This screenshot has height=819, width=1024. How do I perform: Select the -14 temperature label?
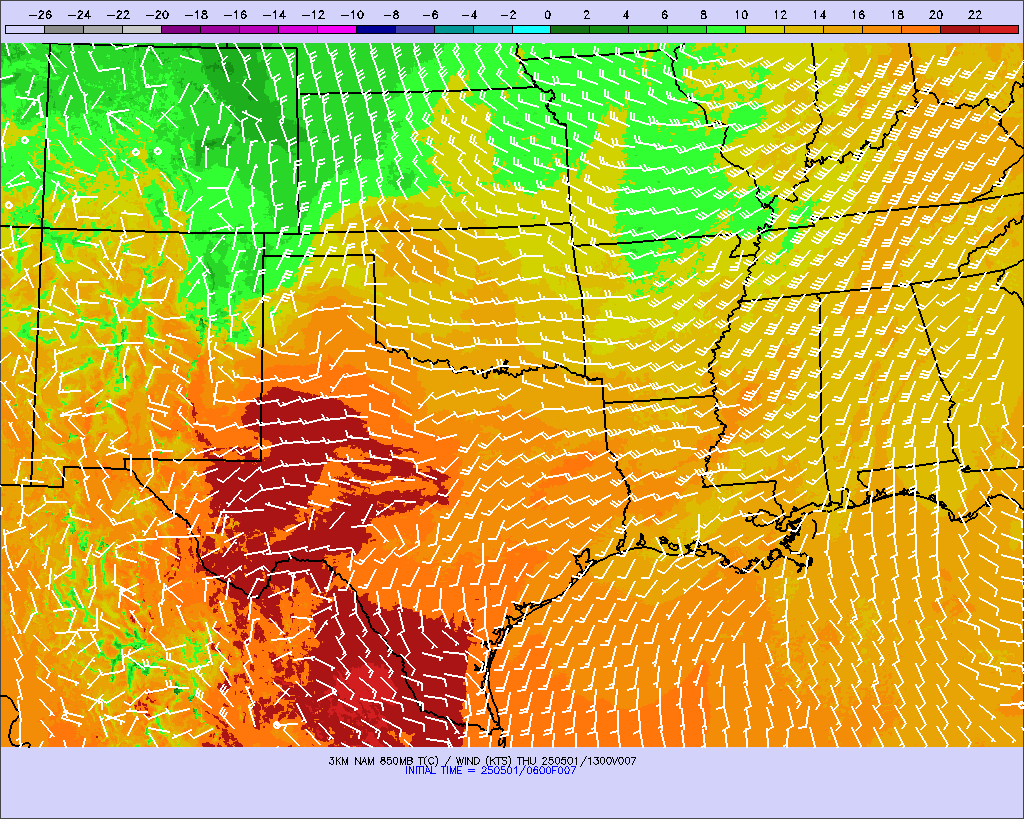tap(274, 14)
